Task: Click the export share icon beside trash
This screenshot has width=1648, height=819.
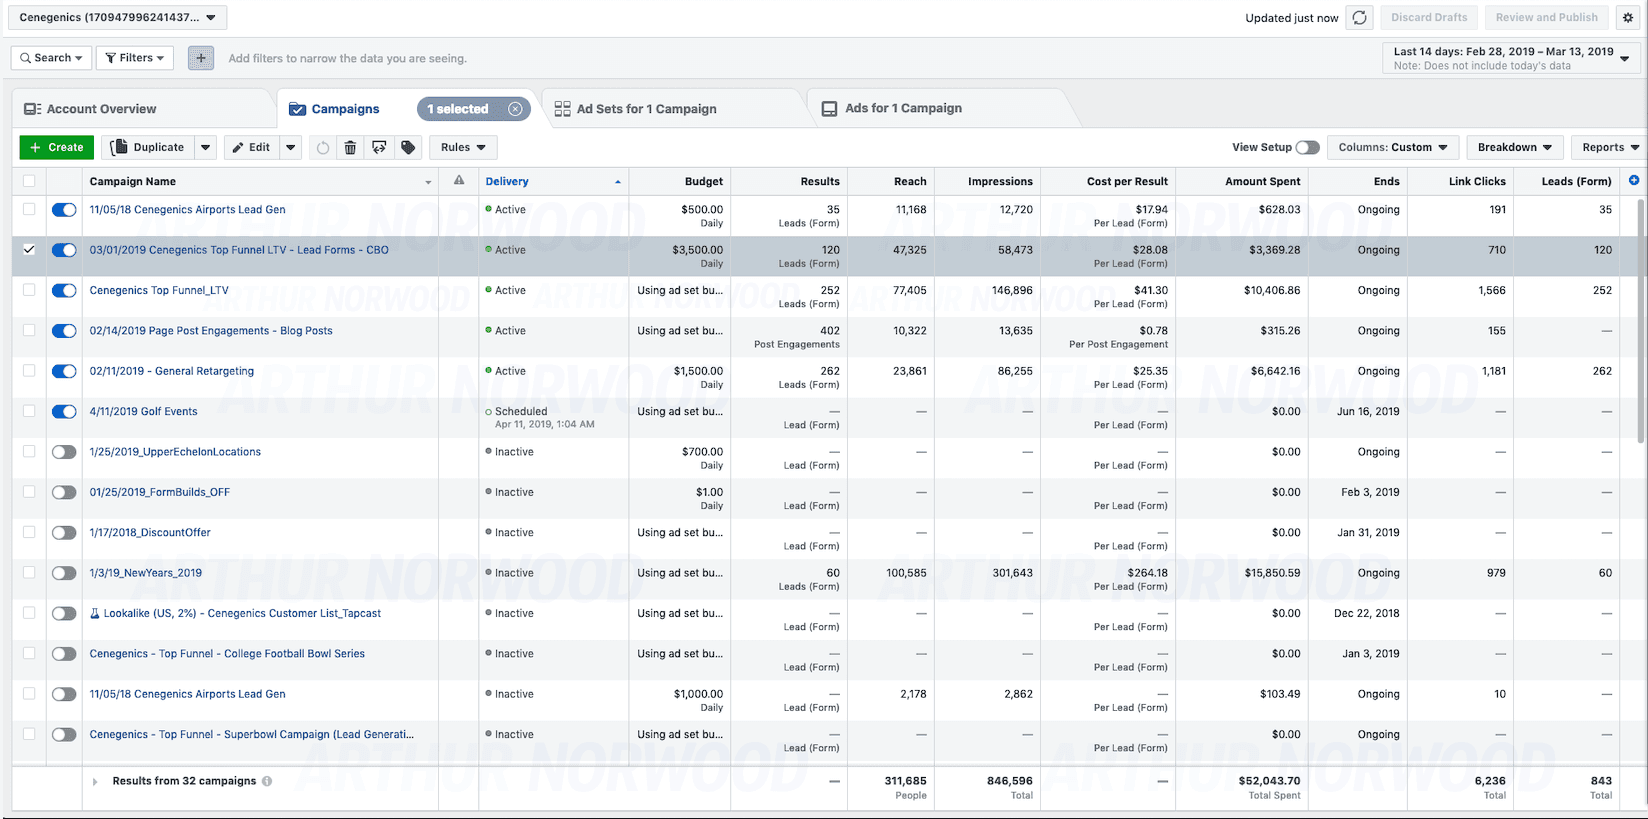Action: (x=379, y=147)
